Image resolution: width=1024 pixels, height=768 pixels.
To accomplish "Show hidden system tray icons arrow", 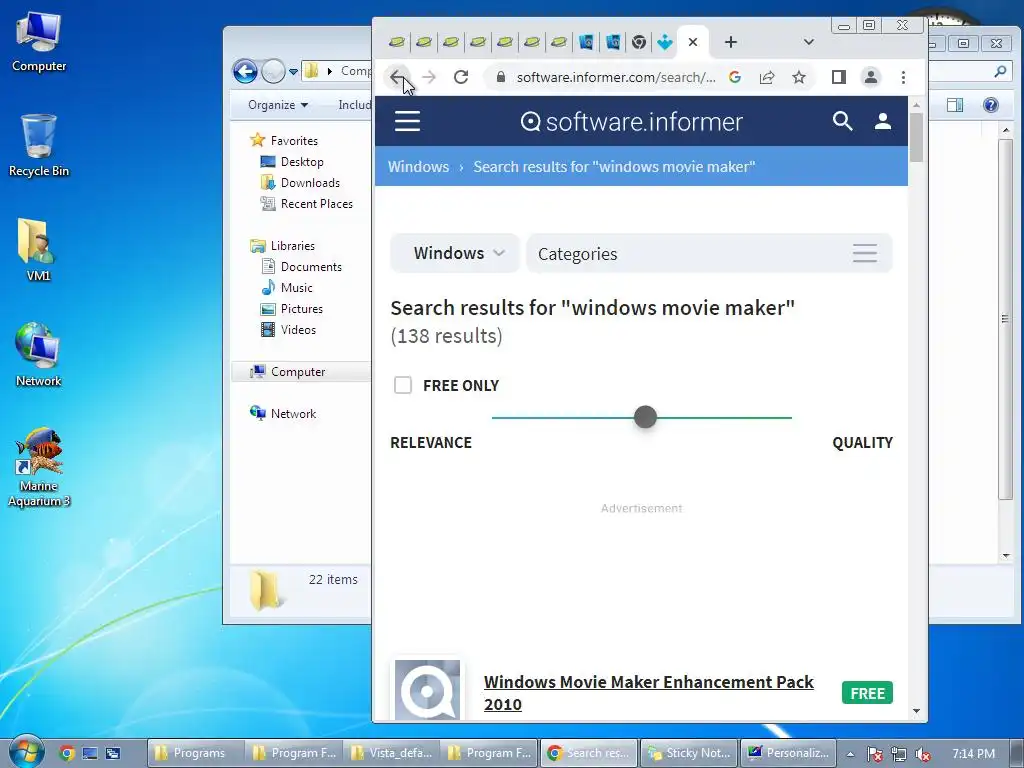I will pyautogui.click(x=850, y=754).
